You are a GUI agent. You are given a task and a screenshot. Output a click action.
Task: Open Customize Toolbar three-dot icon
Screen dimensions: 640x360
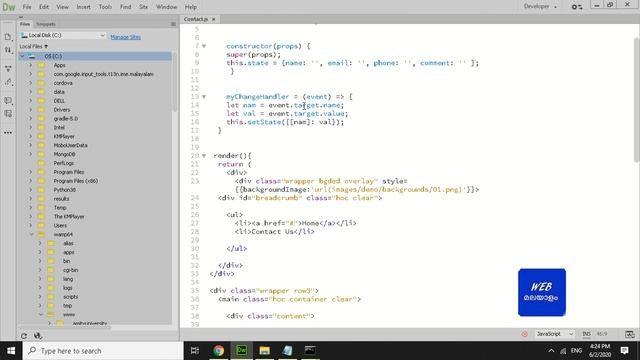(8, 133)
